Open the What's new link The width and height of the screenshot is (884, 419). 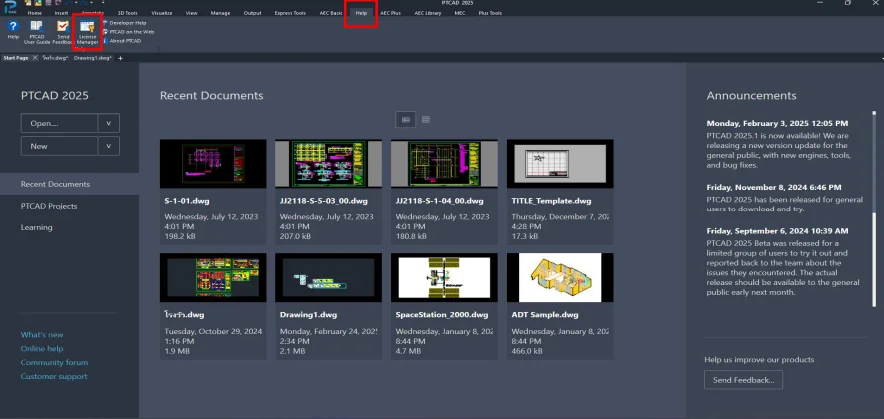pyautogui.click(x=42, y=334)
